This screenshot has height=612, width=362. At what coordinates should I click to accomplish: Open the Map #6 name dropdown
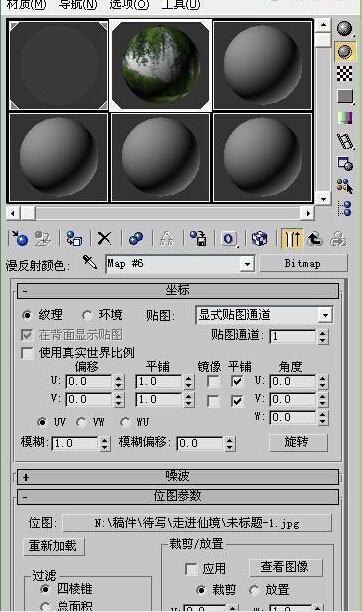tap(247, 264)
